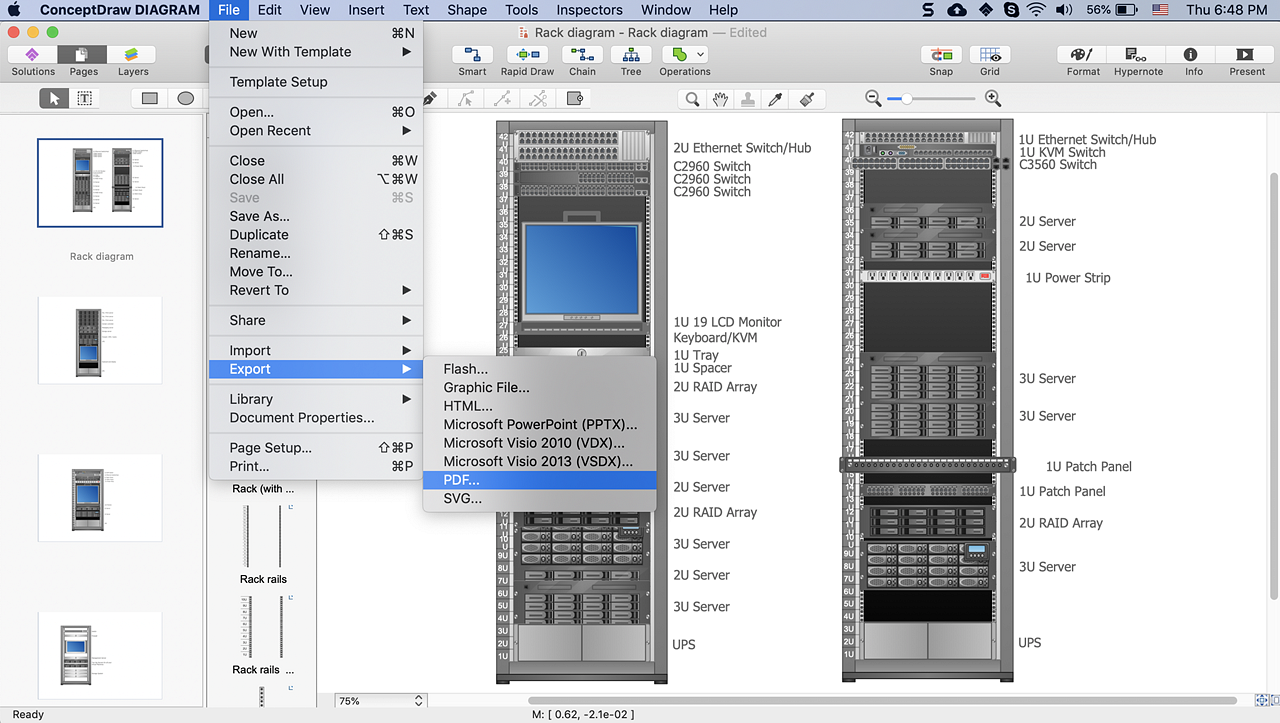Activate the Chain connector mode
The width and height of the screenshot is (1280, 723).
click(x=582, y=60)
